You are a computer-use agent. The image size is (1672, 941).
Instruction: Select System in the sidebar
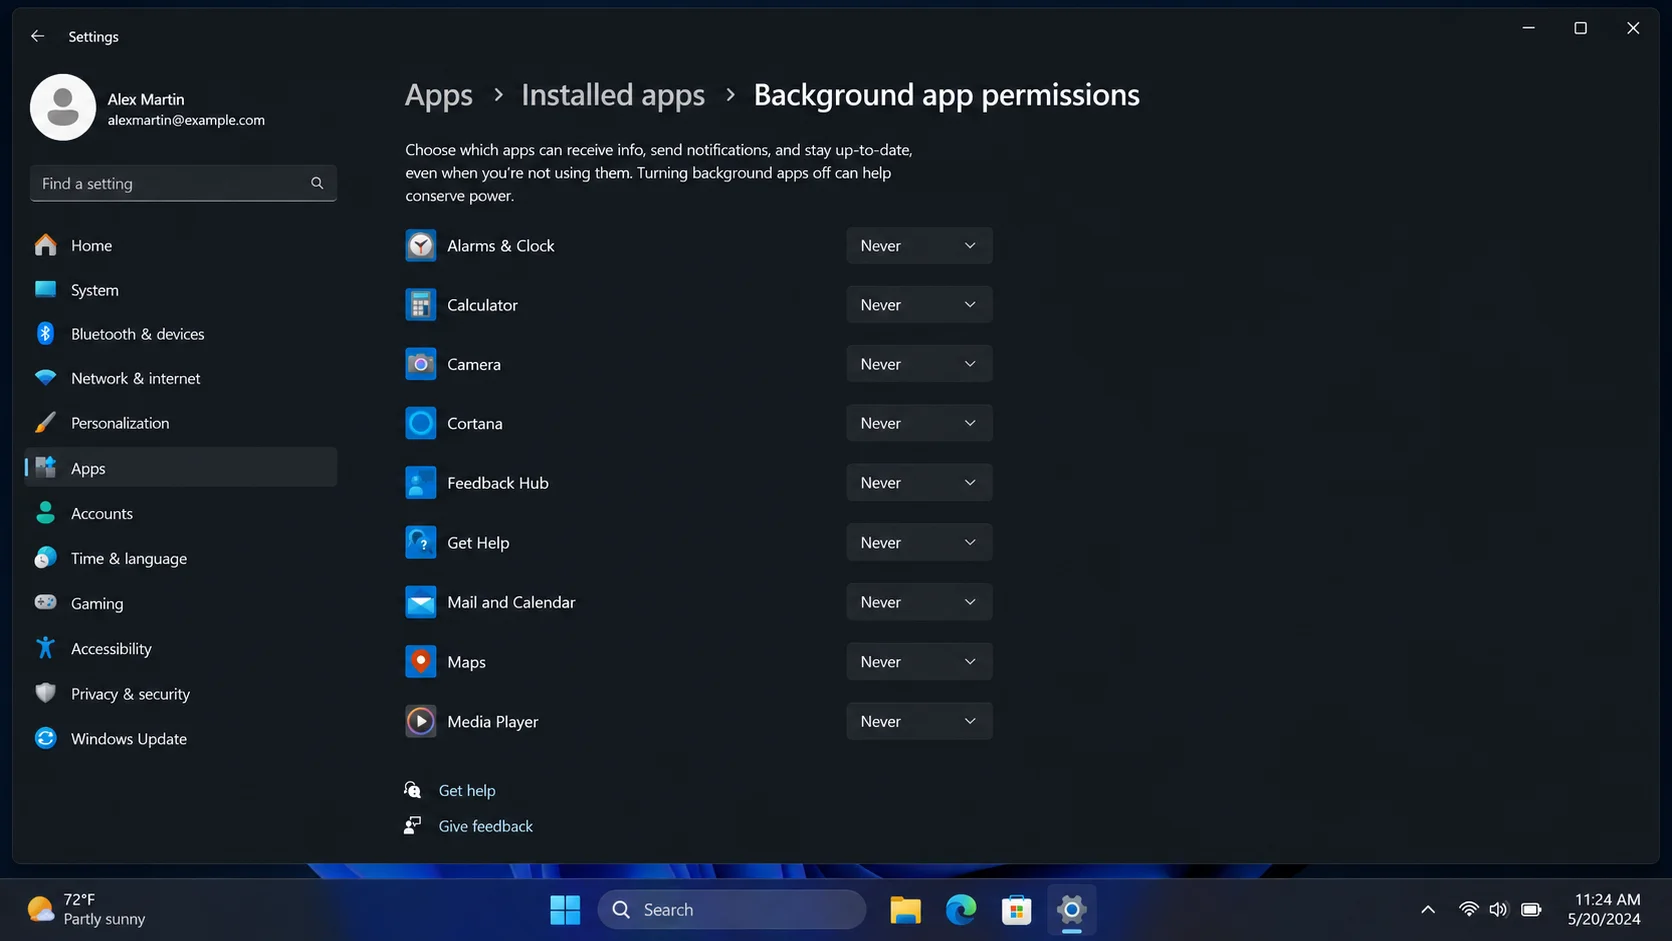pyautogui.click(x=181, y=290)
